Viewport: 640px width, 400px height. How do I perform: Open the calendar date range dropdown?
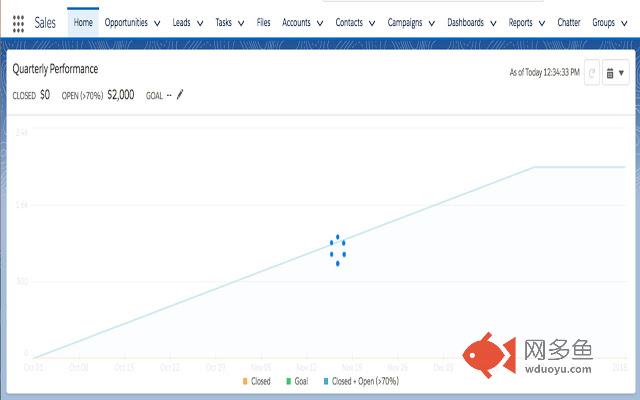click(x=616, y=73)
